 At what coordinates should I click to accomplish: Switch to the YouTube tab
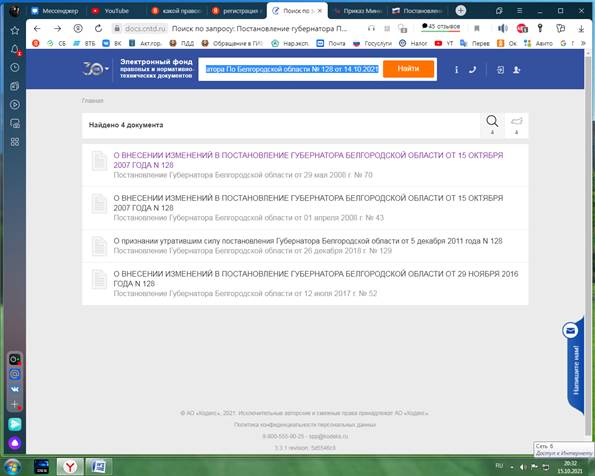tap(112, 11)
